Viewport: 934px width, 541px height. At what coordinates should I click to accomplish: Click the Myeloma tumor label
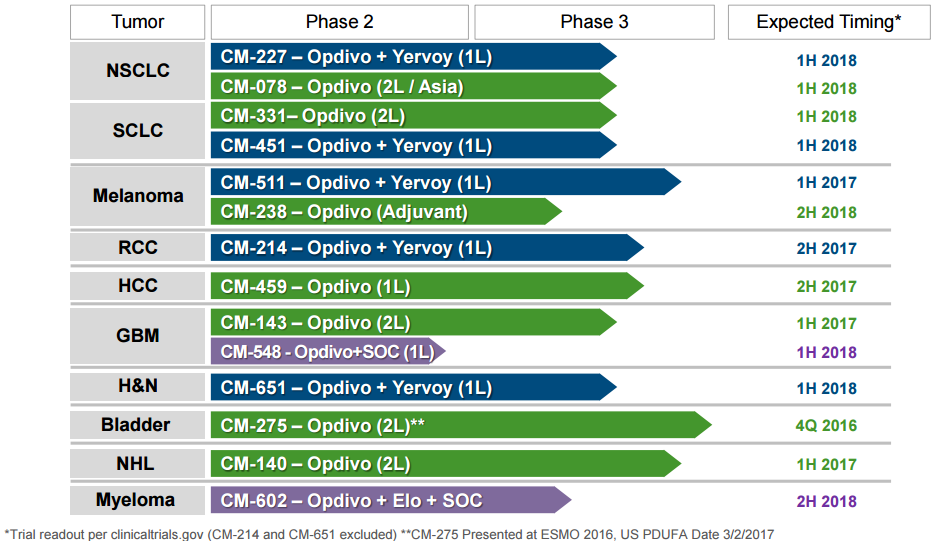136,500
